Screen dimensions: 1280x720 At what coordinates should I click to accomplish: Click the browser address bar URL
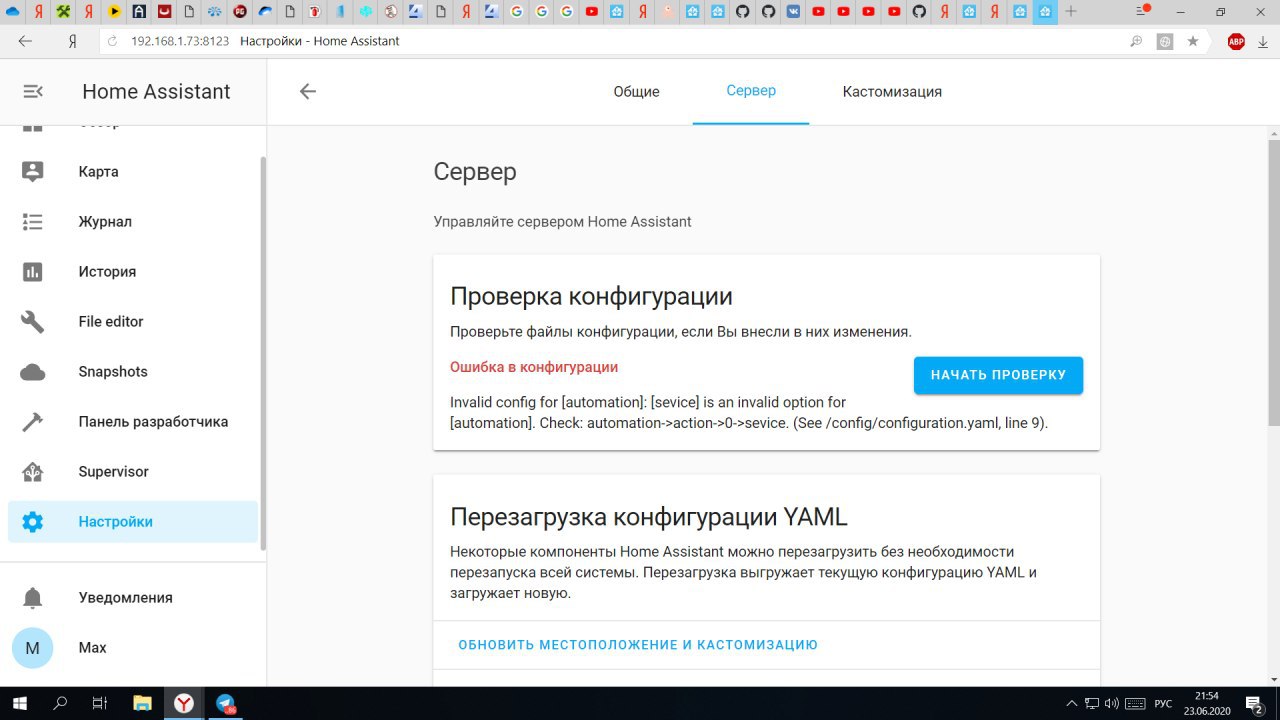point(180,41)
